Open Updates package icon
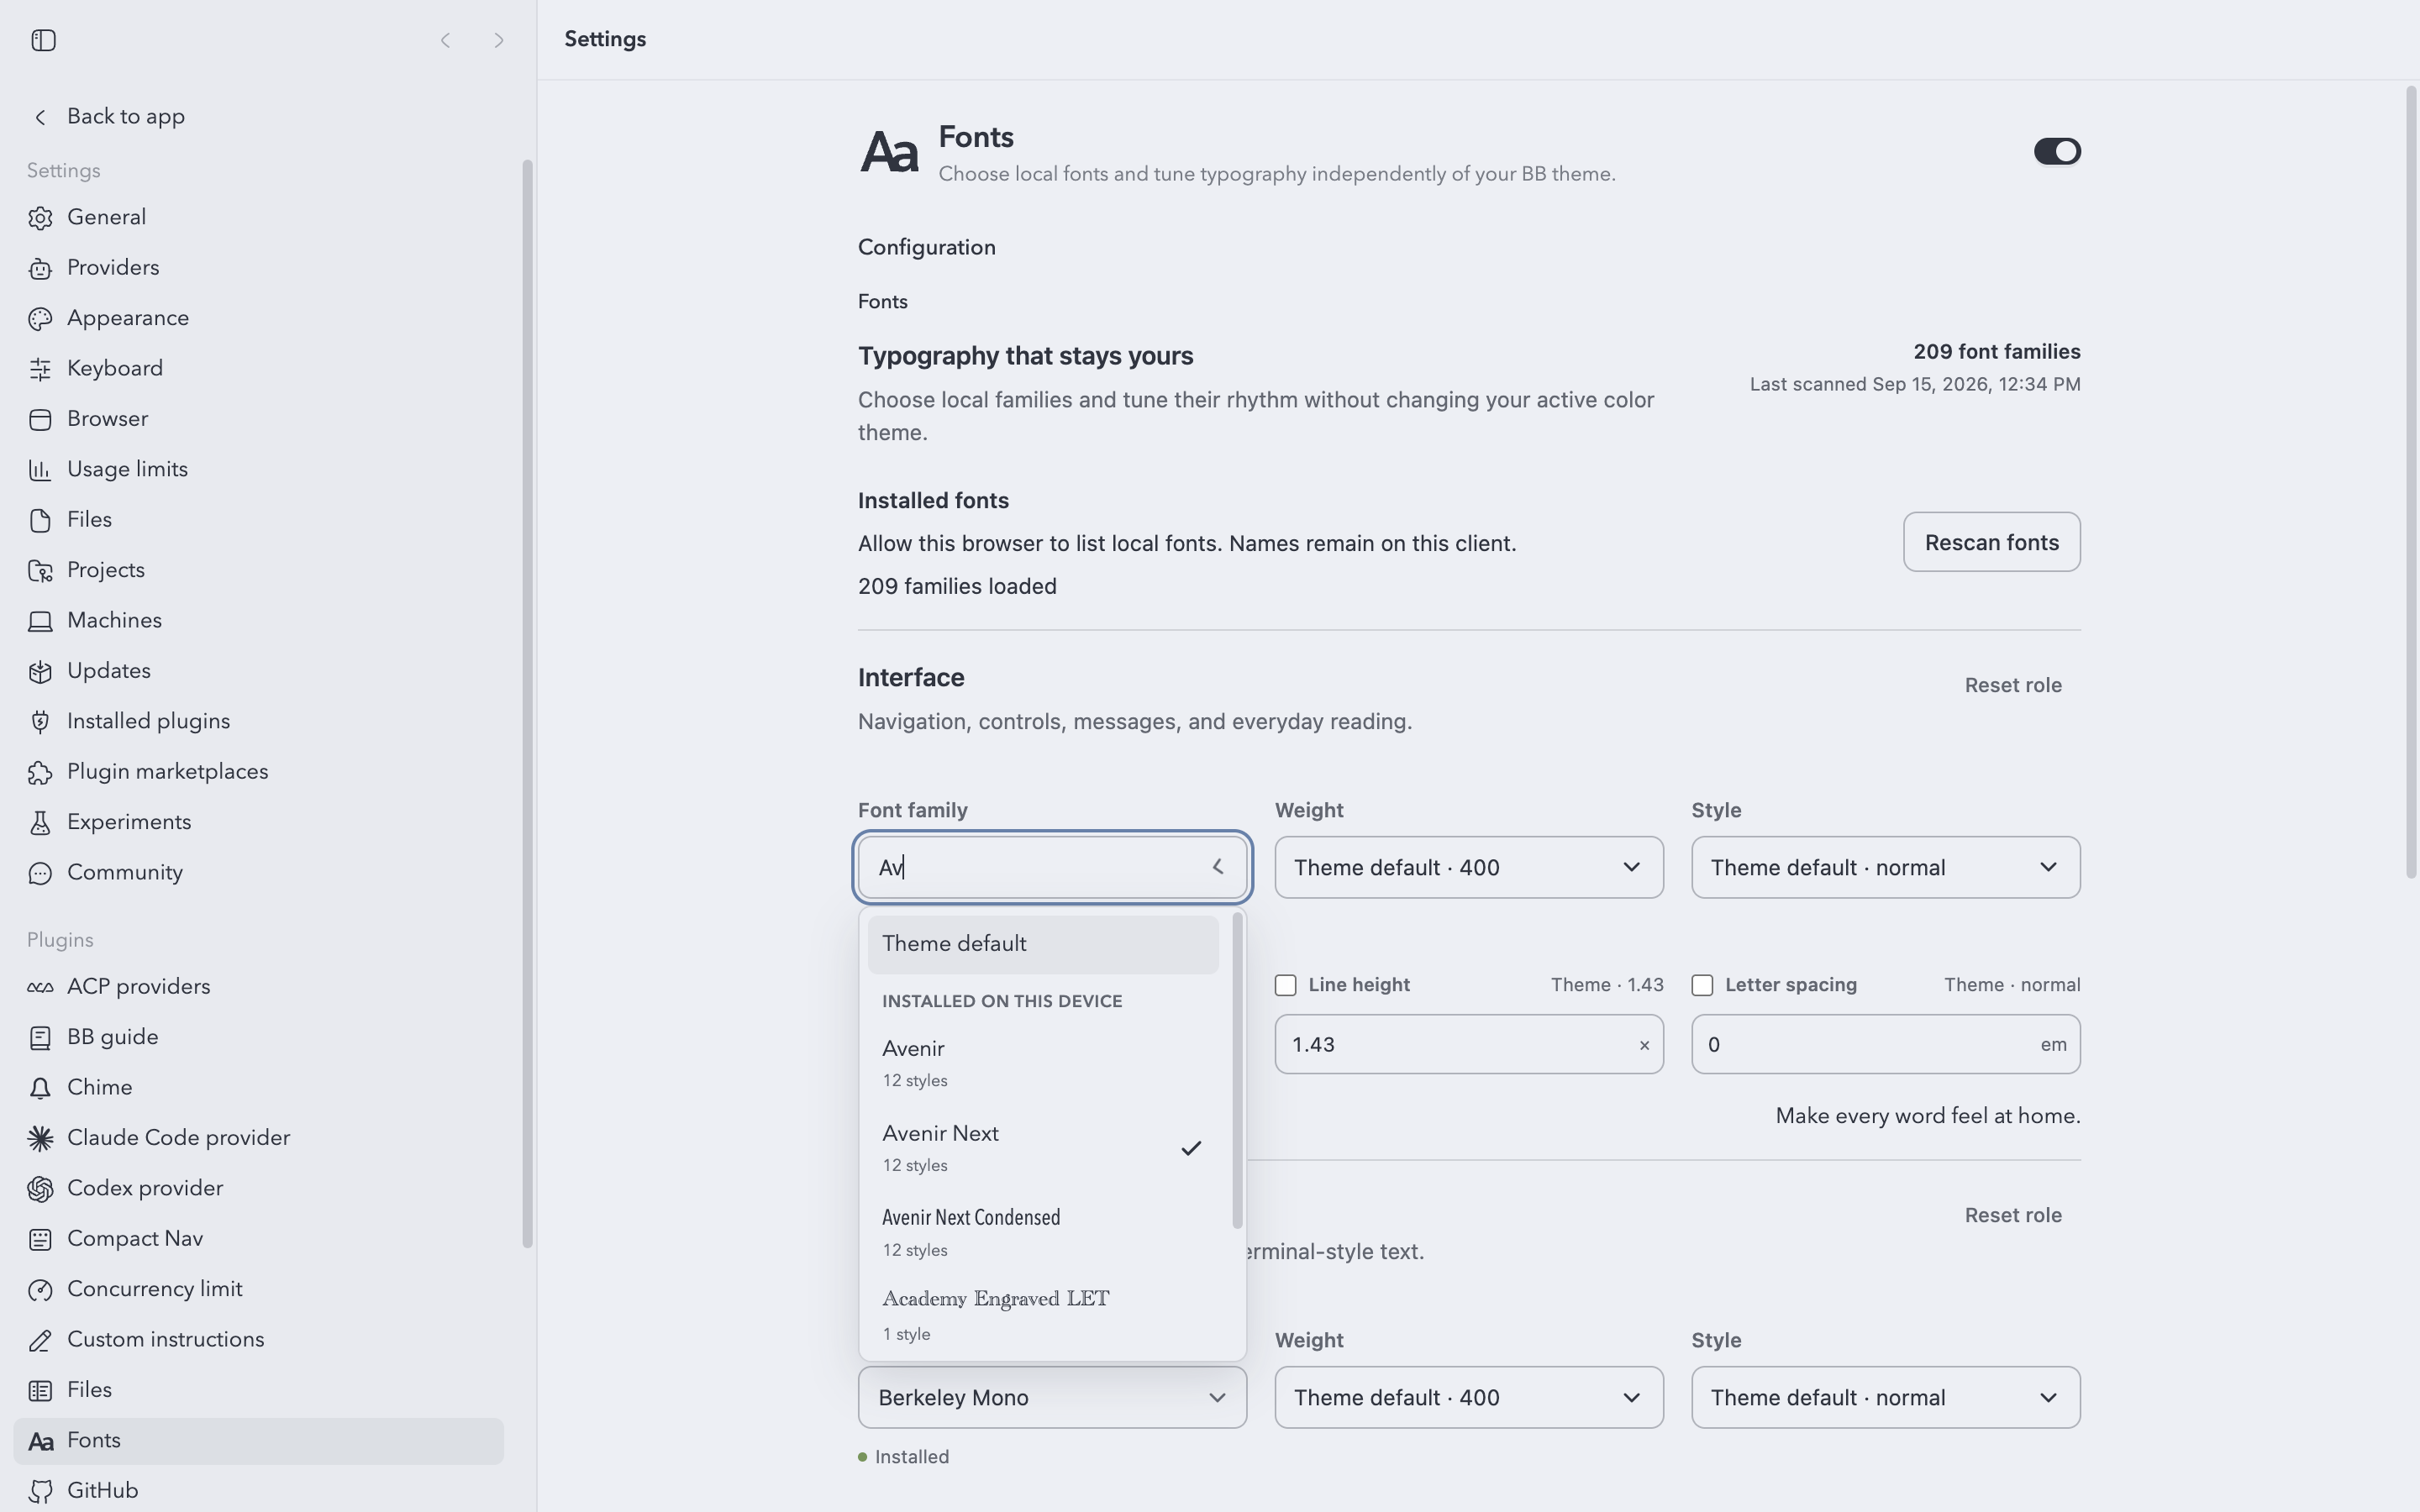The width and height of the screenshot is (2420, 1512). tap(40, 671)
